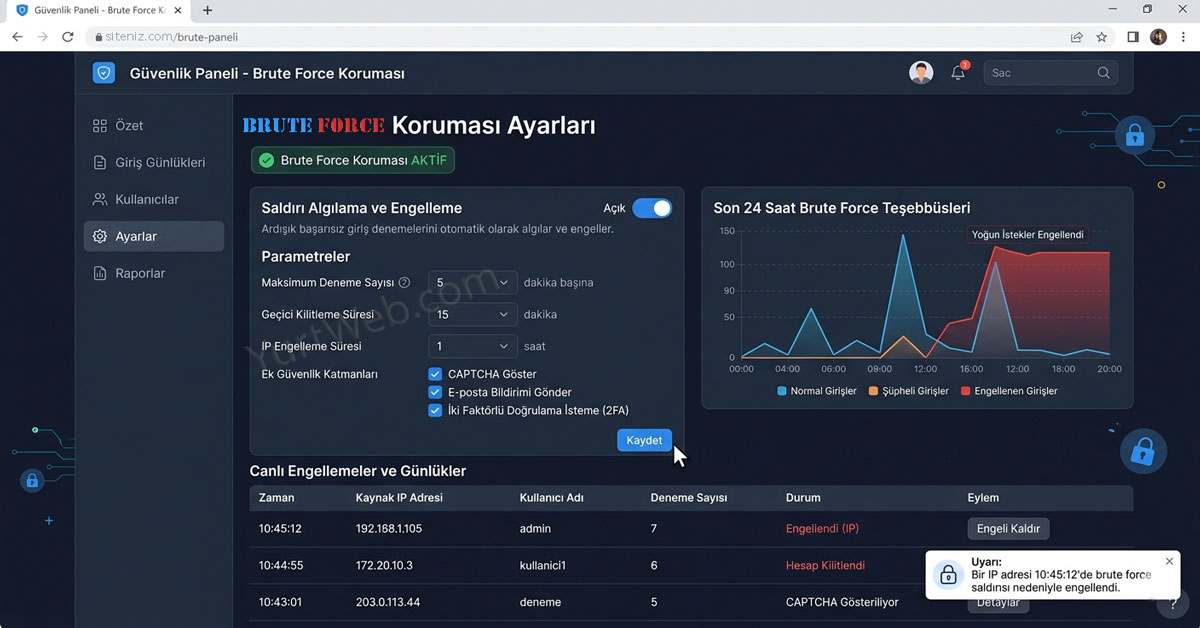Viewport: 1200px width, 628px height.
Task: Click the help question mark at bottom right
Action: click(1172, 604)
